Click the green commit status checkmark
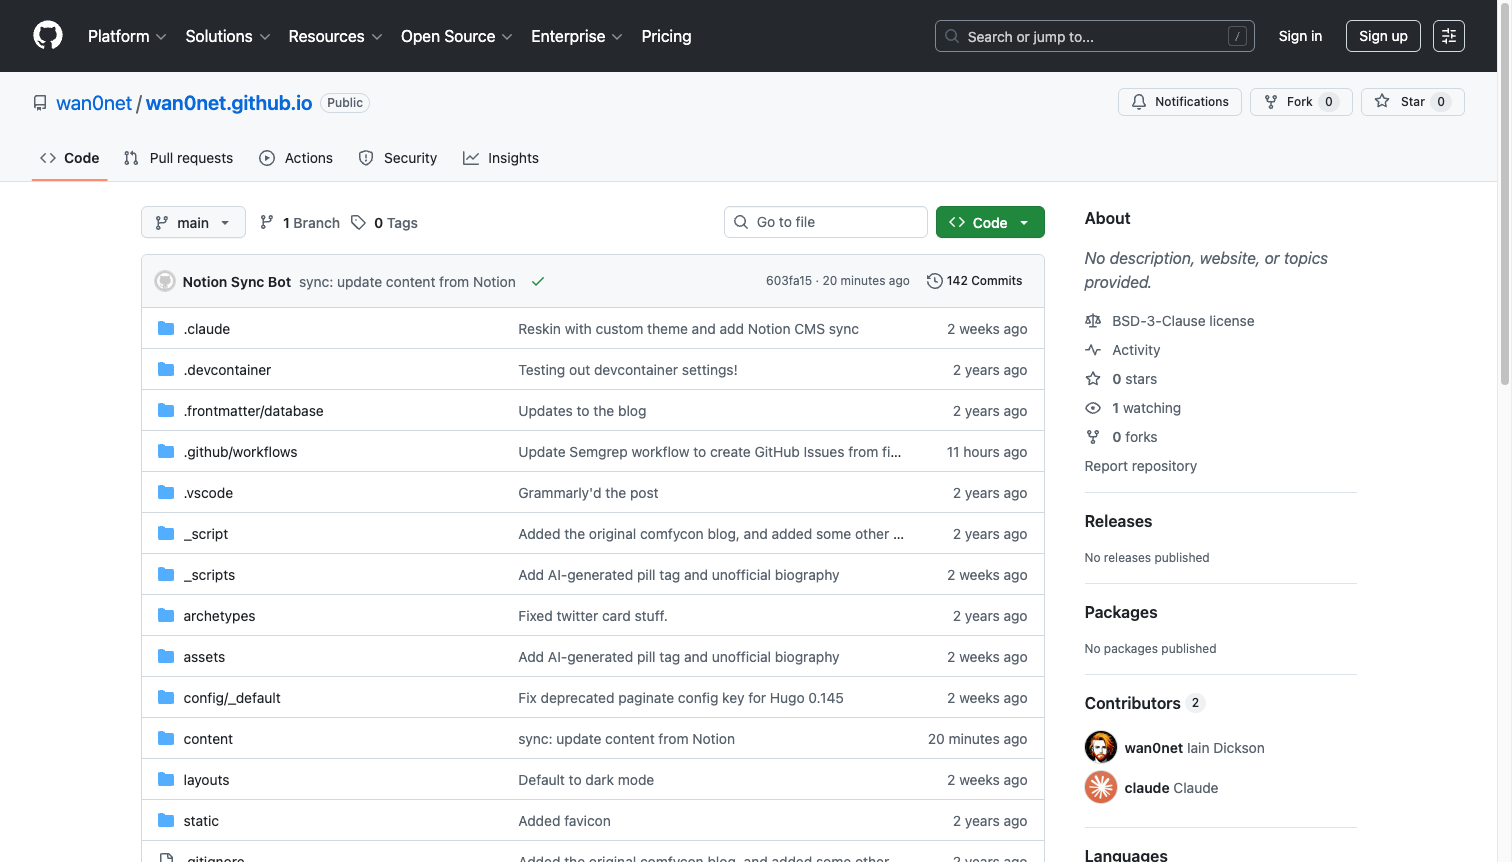 click(x=538, y=282)
